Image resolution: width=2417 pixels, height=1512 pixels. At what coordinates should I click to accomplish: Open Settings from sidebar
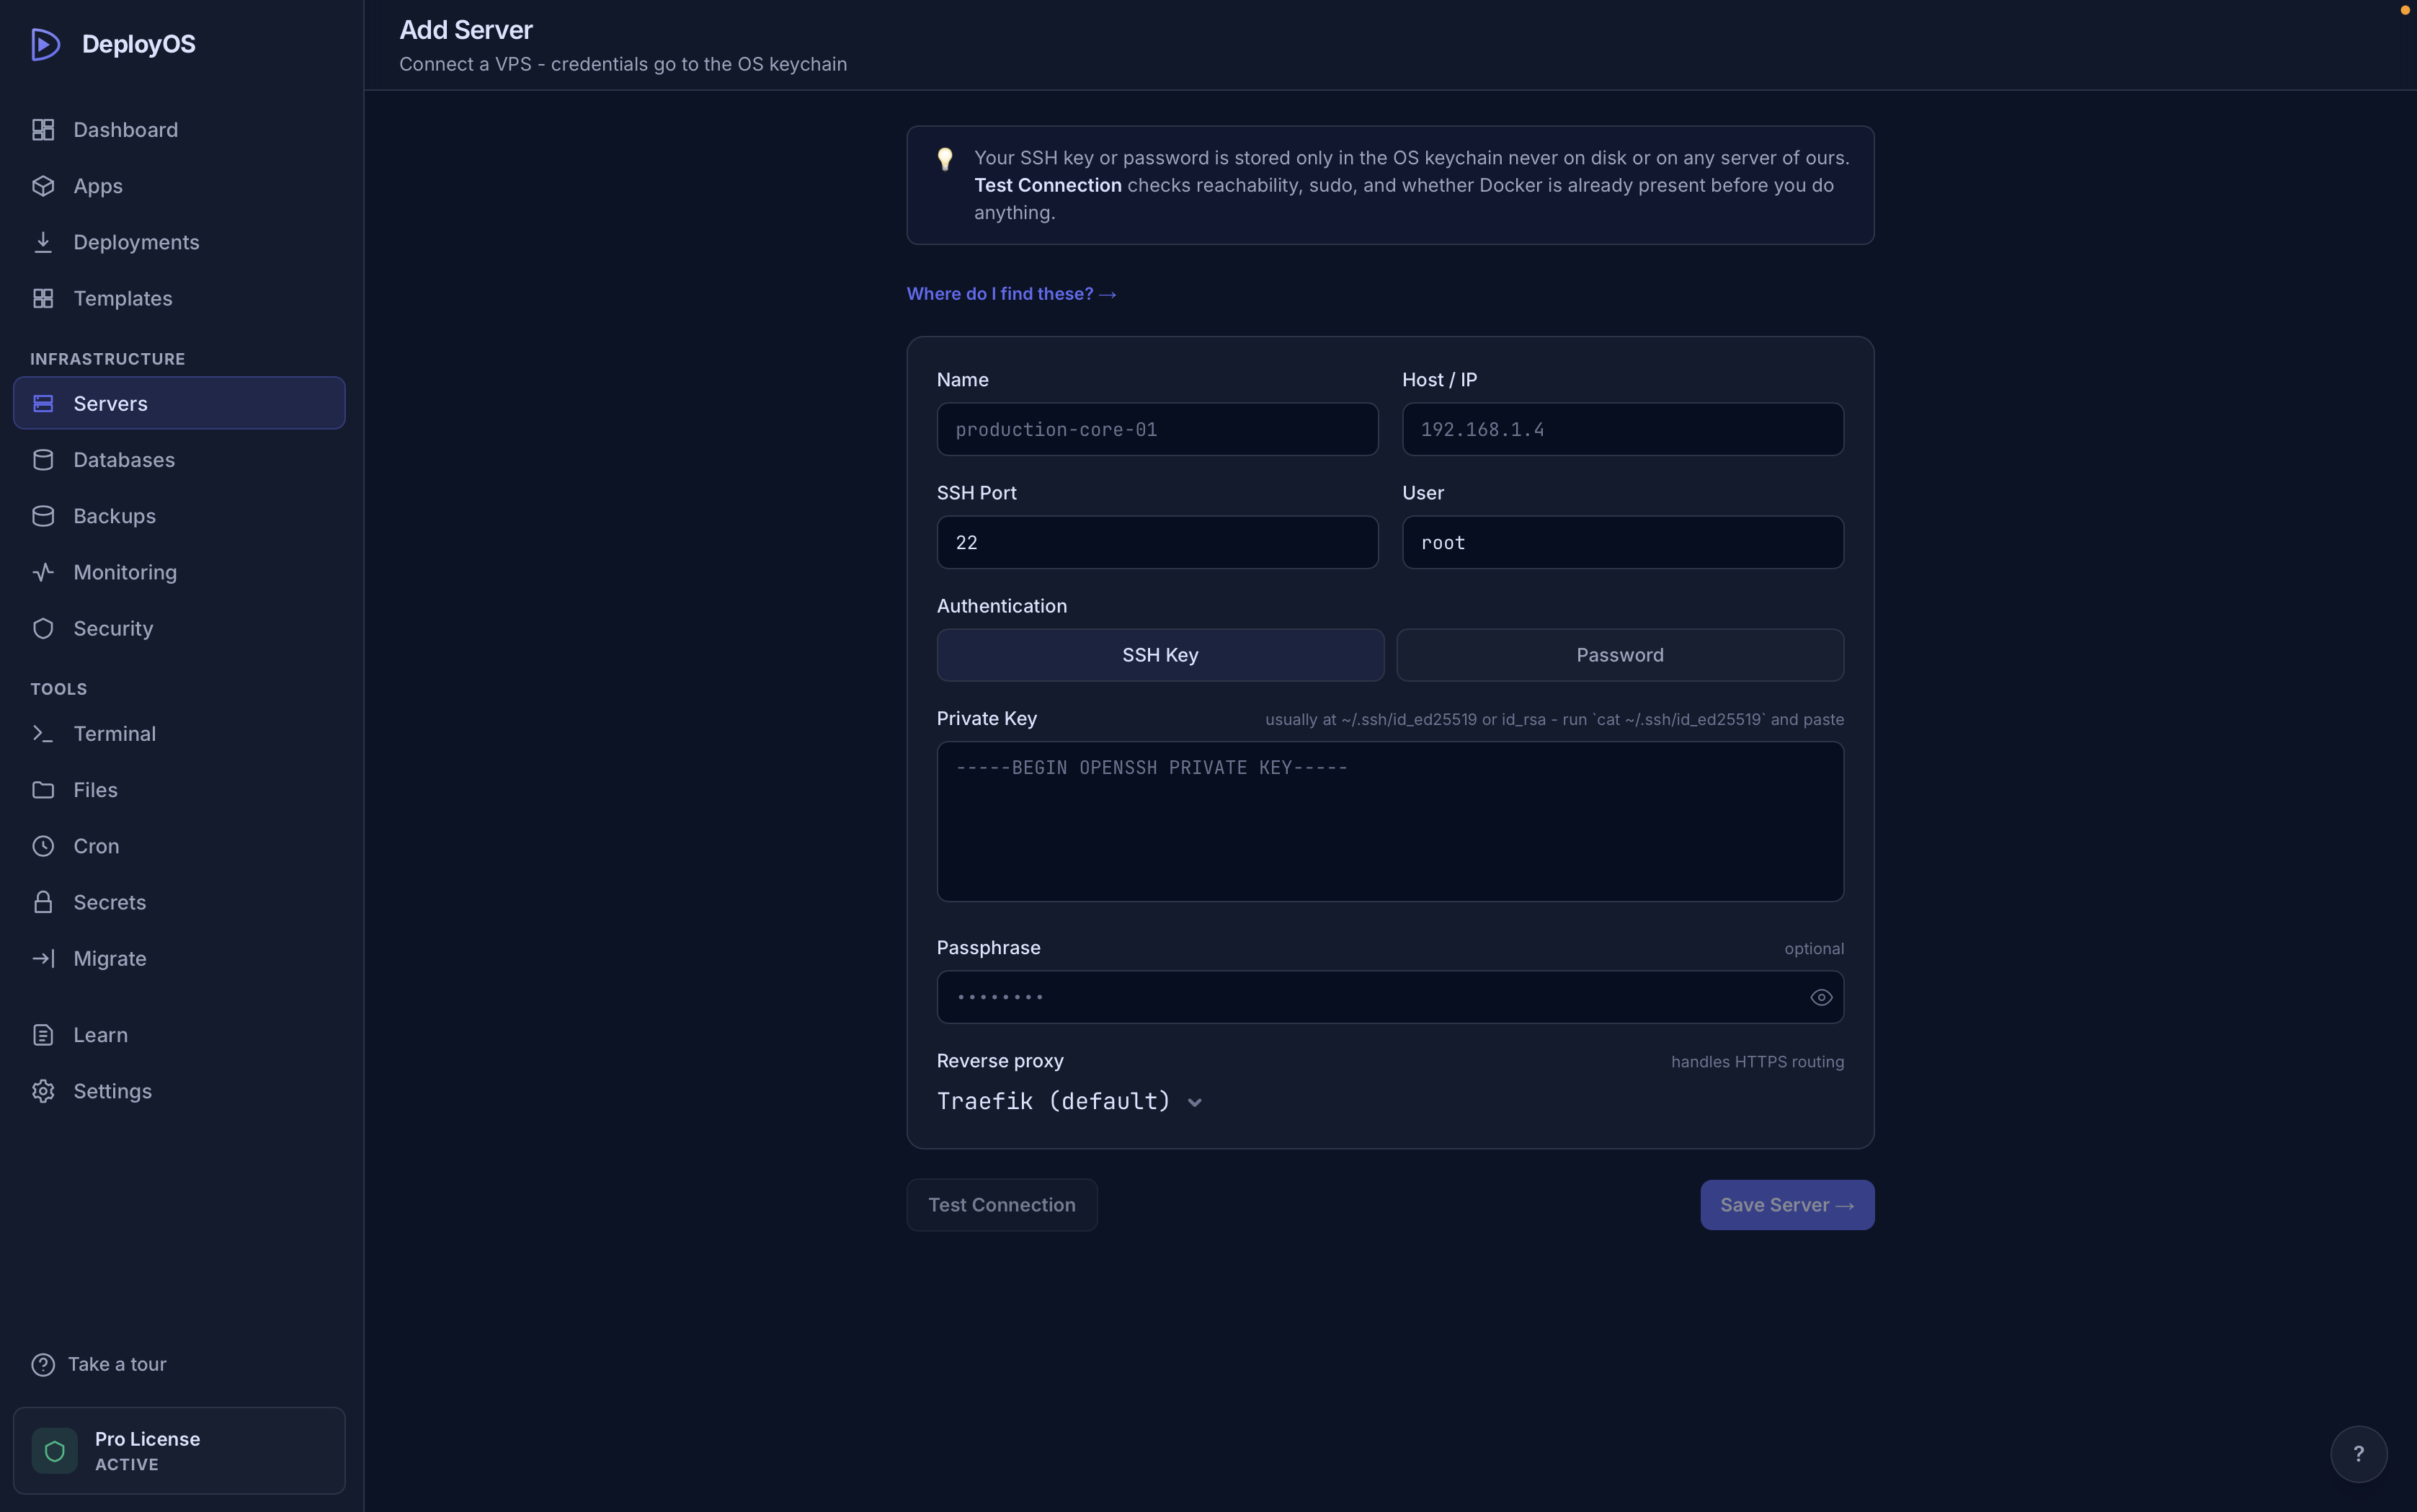tap(179, 1091)
